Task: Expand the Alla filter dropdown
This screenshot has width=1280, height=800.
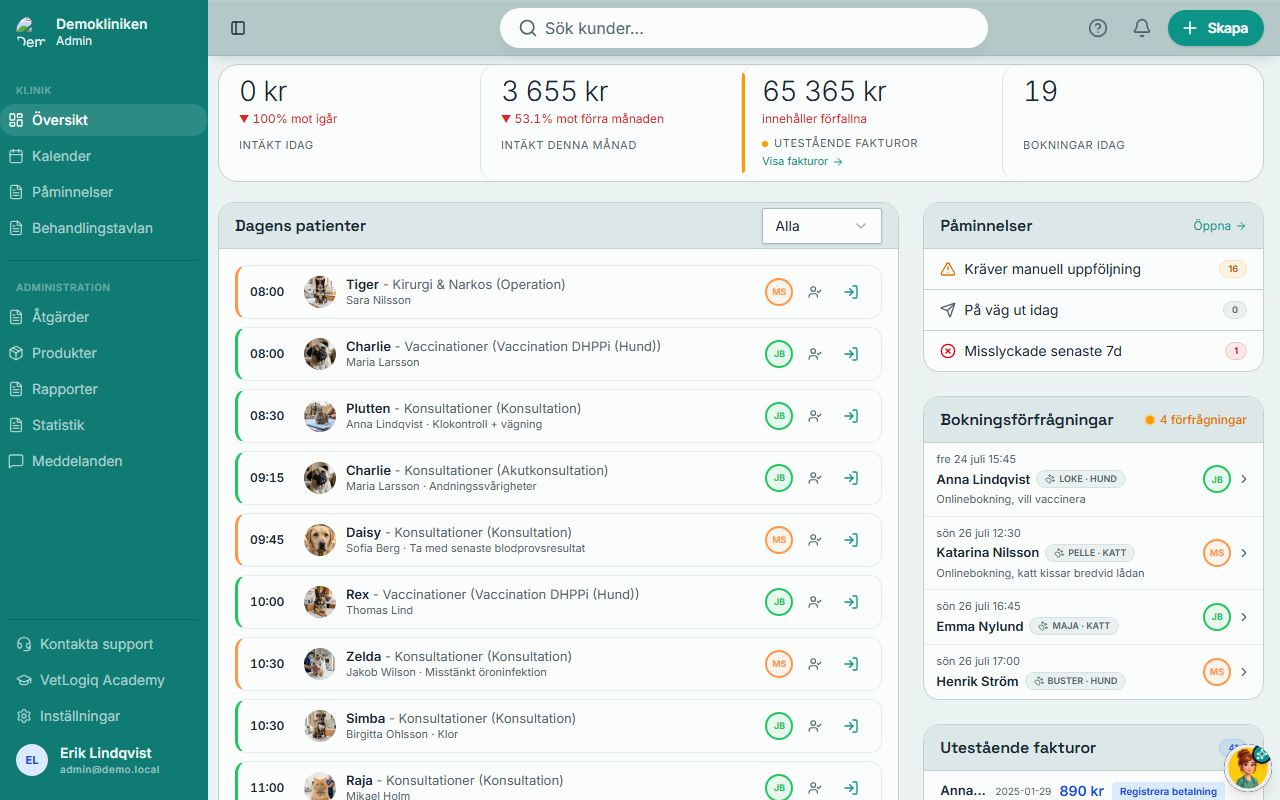Action: pyautogui.click(x=822, y=226)
